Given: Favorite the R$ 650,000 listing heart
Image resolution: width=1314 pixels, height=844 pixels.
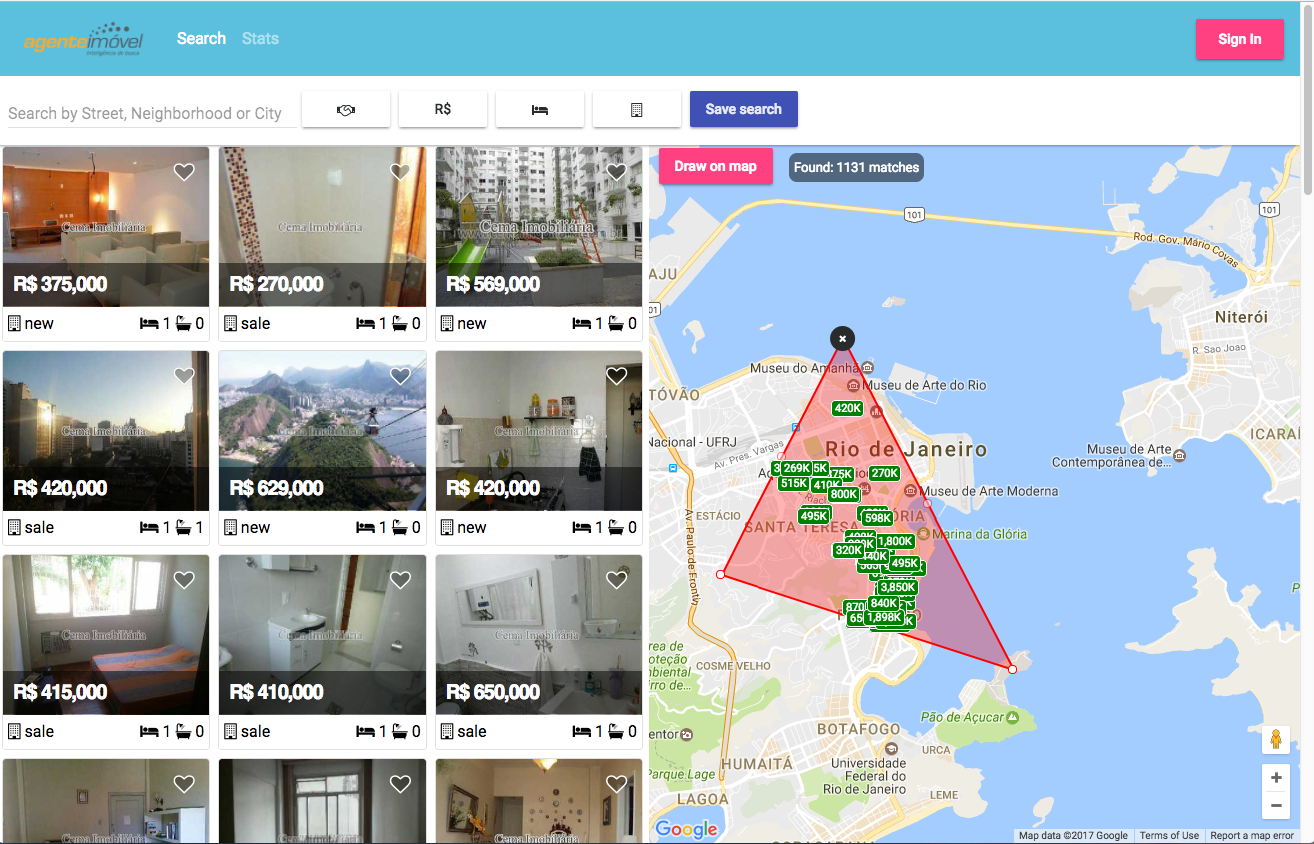Looking at the screenshot, I should (616, 580).
